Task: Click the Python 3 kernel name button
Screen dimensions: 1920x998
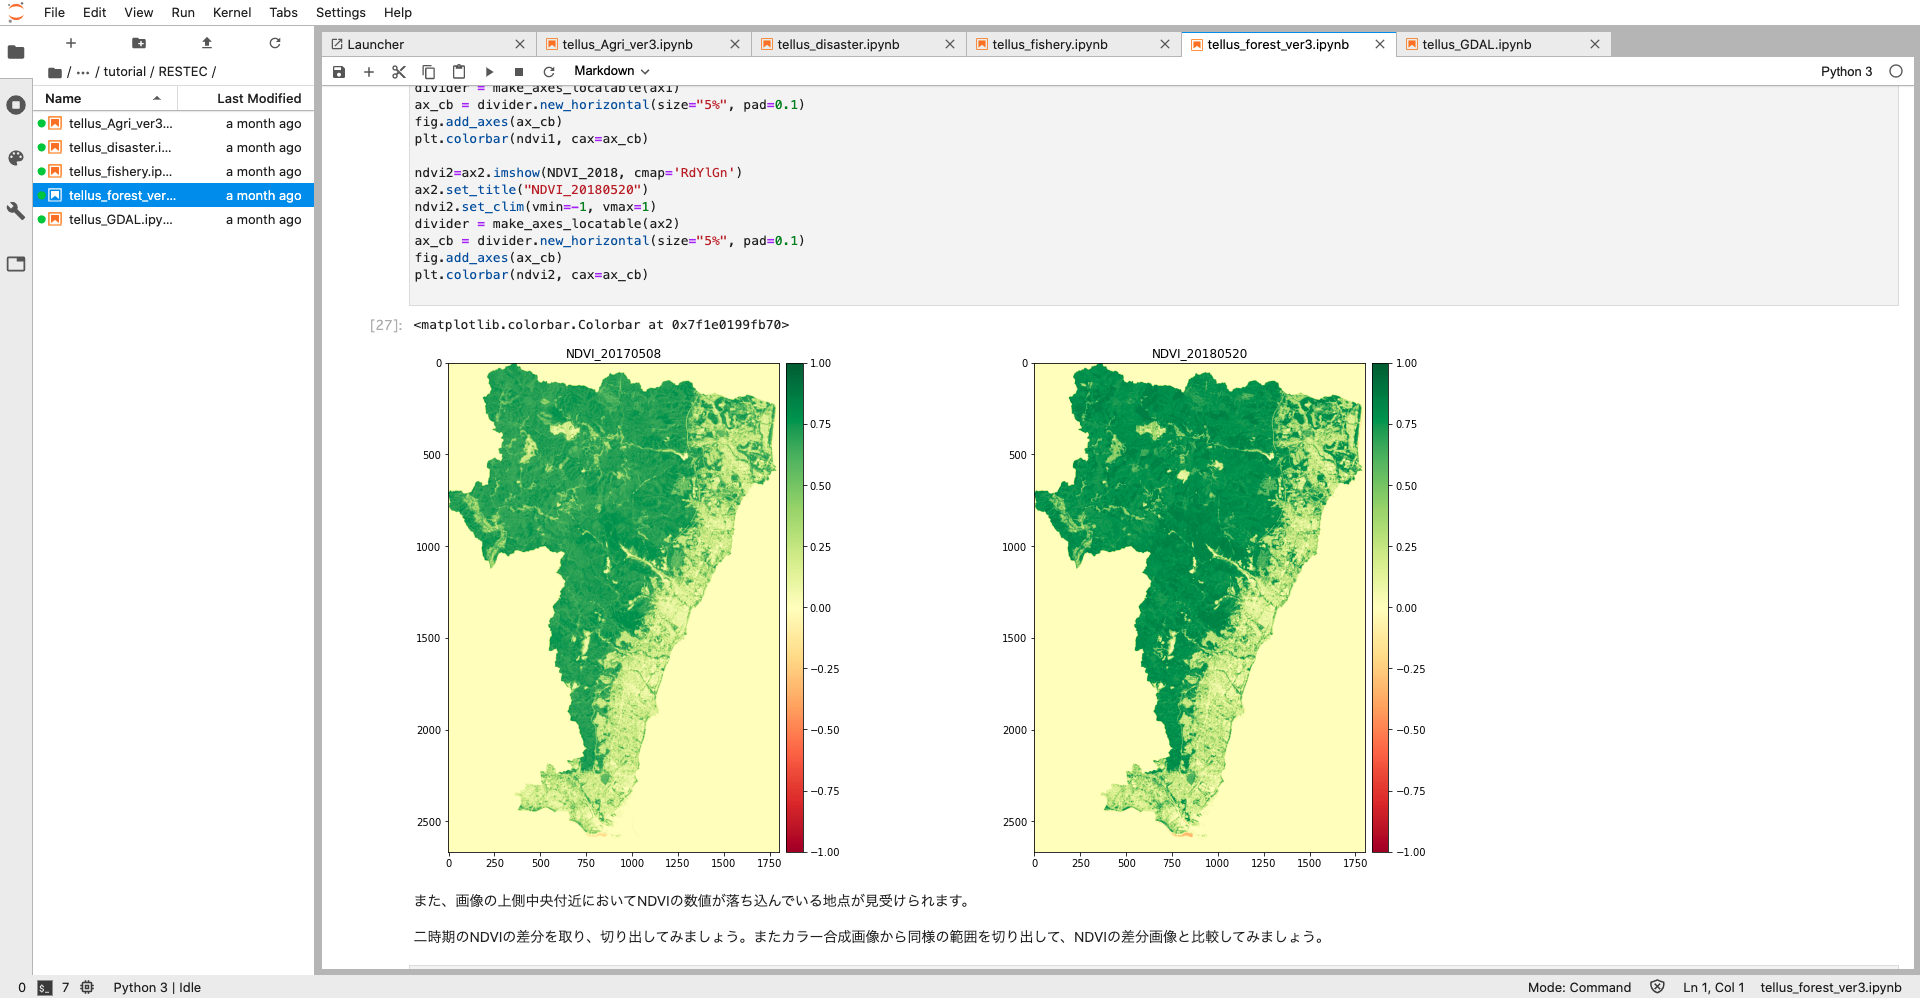Action: pyautogui.click(x=1846, y=71)
